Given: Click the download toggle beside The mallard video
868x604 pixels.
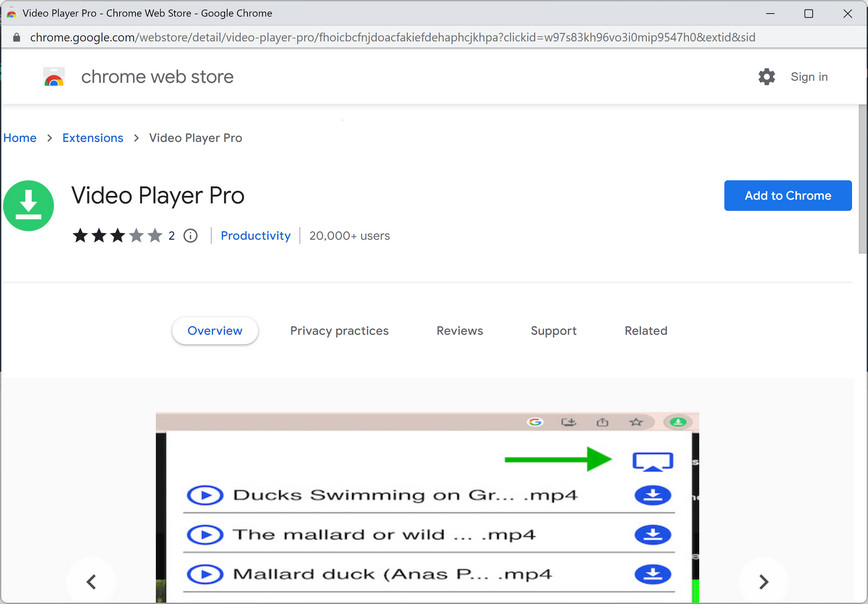Looking at the screenshot, I should pos(652,534).
